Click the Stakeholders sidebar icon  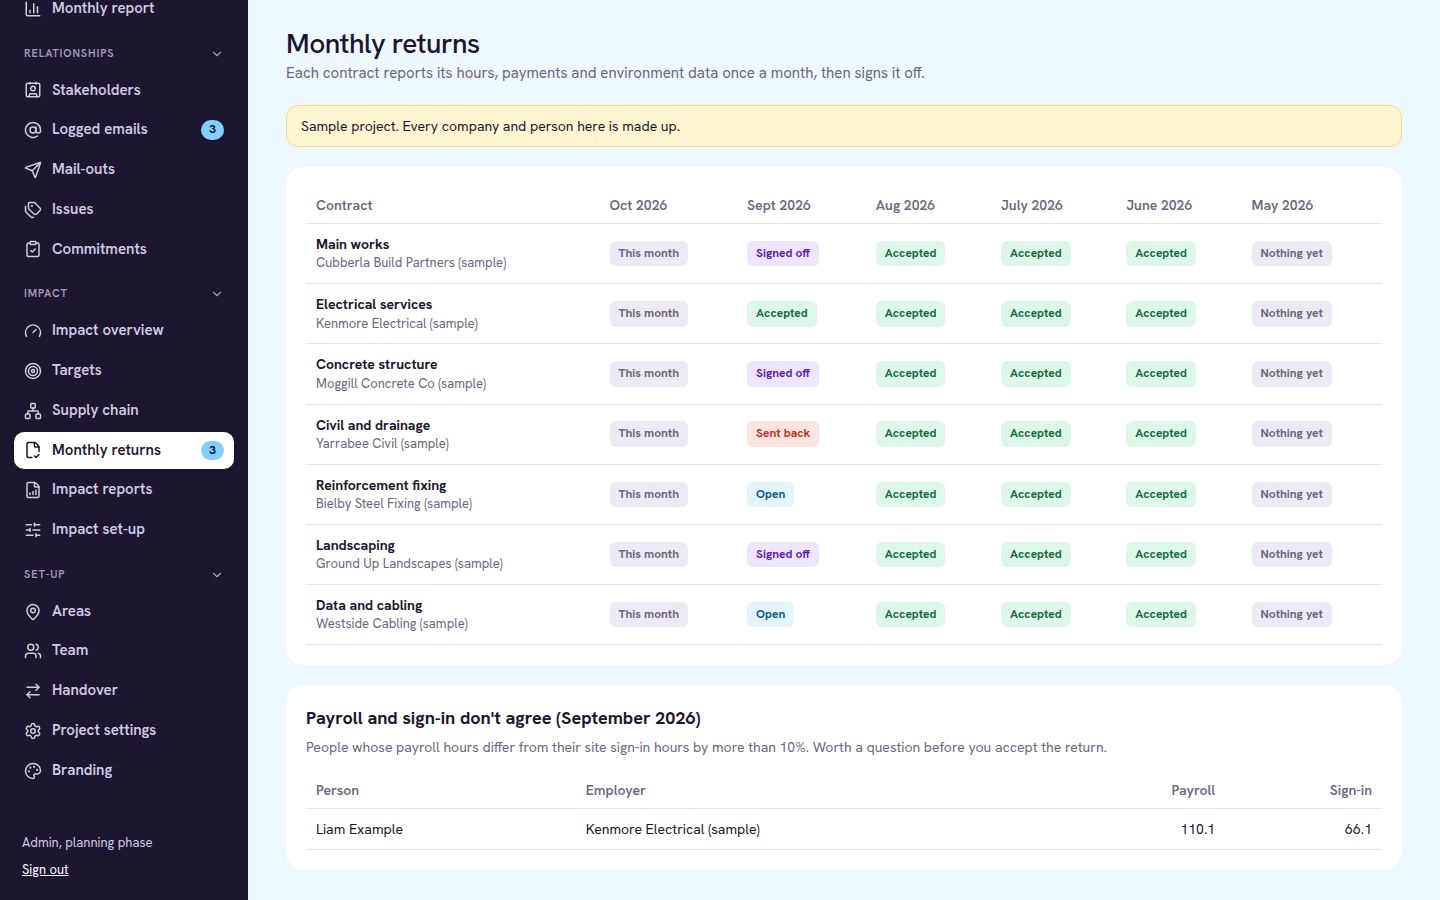tap(33, 90)
